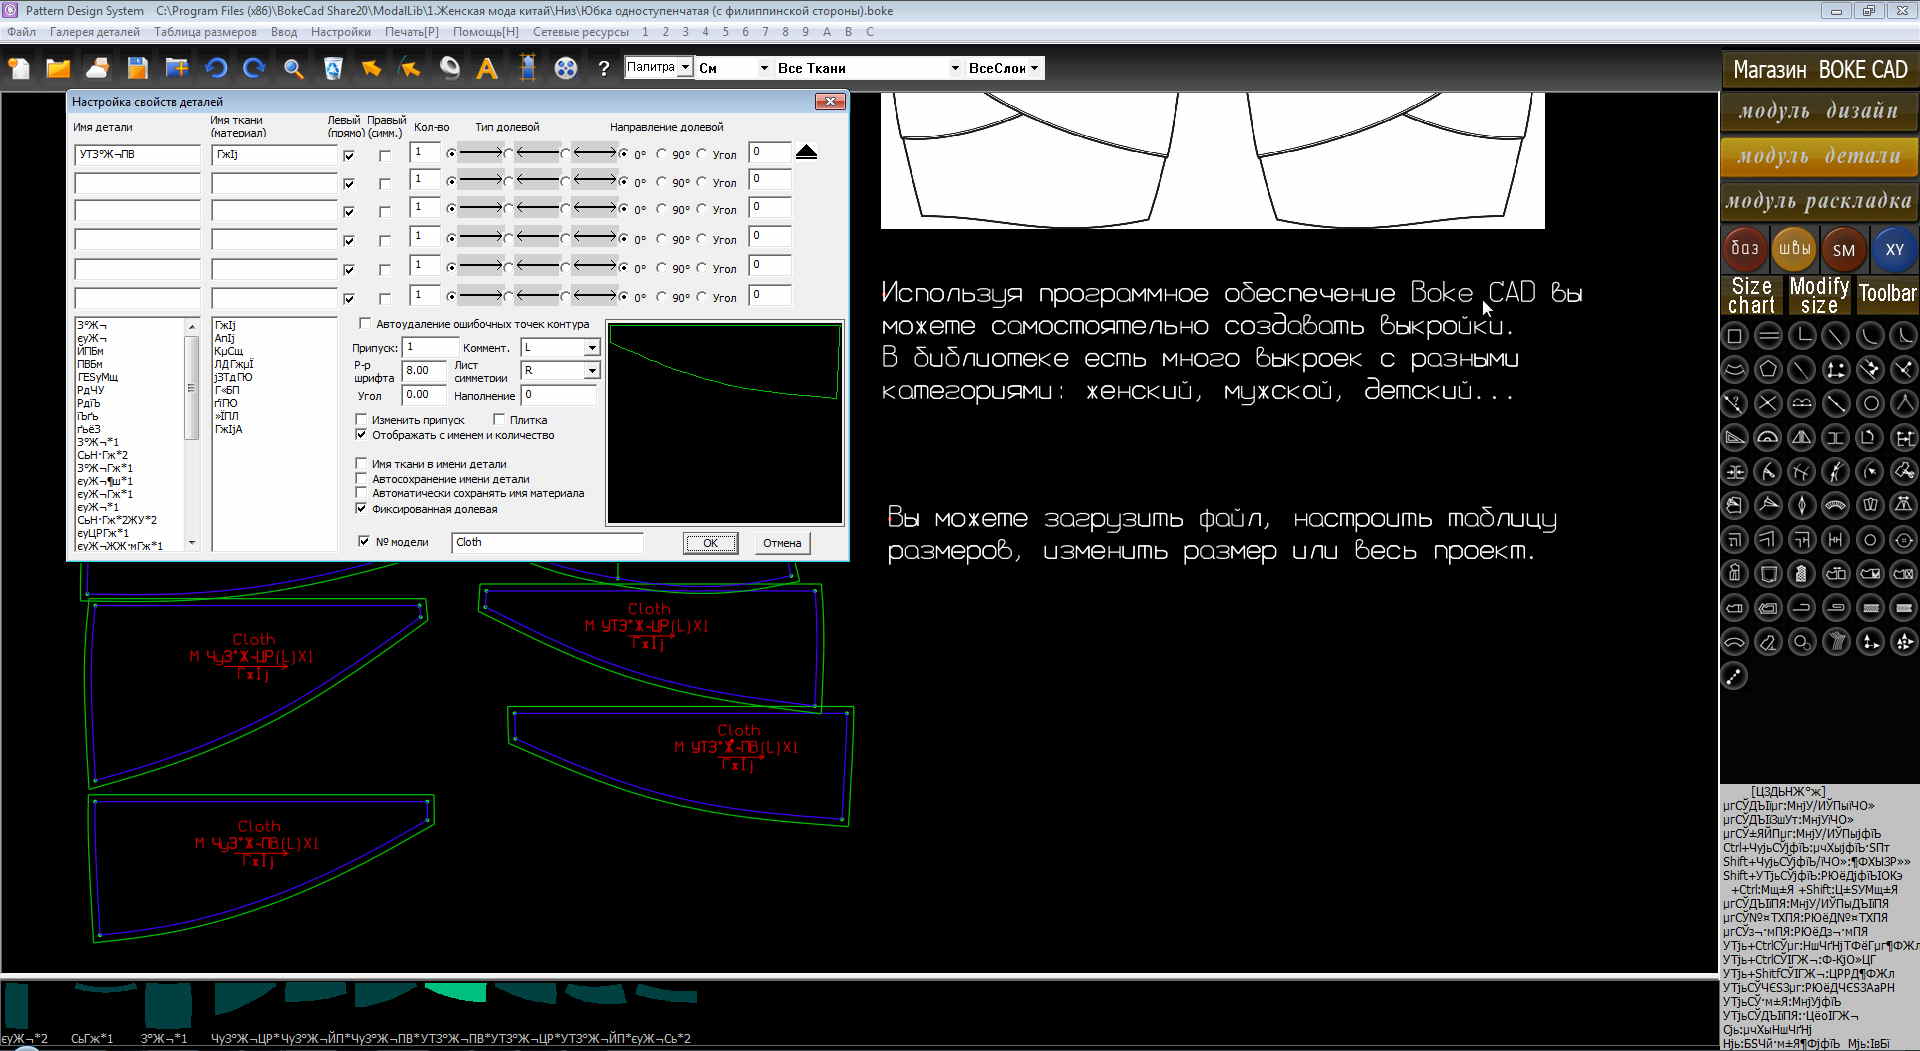Enable 'Изменить припуск' checkbox
Image resolution: width=1920 pixels, height=1051 pixels.
click(x=362, y=420)
